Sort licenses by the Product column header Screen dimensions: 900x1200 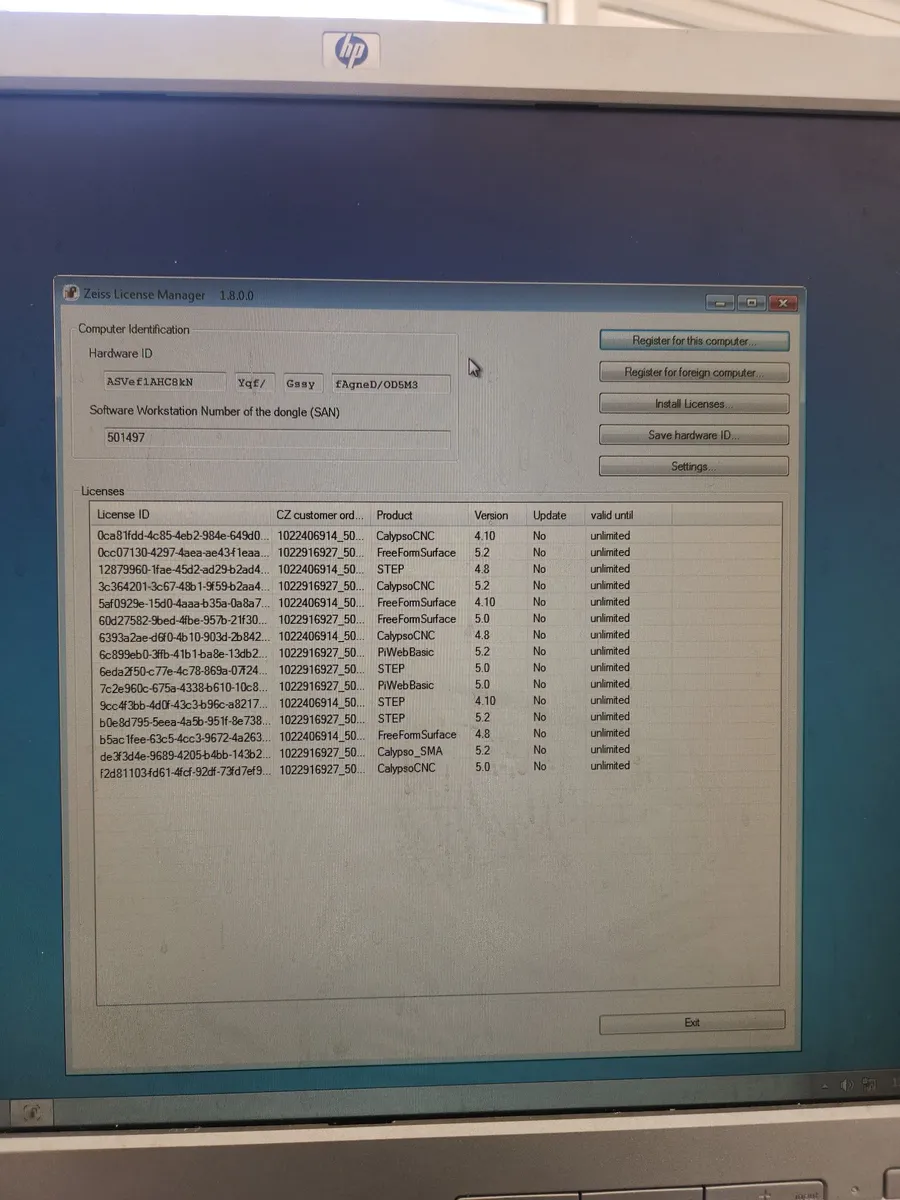[x=394, y=515]
